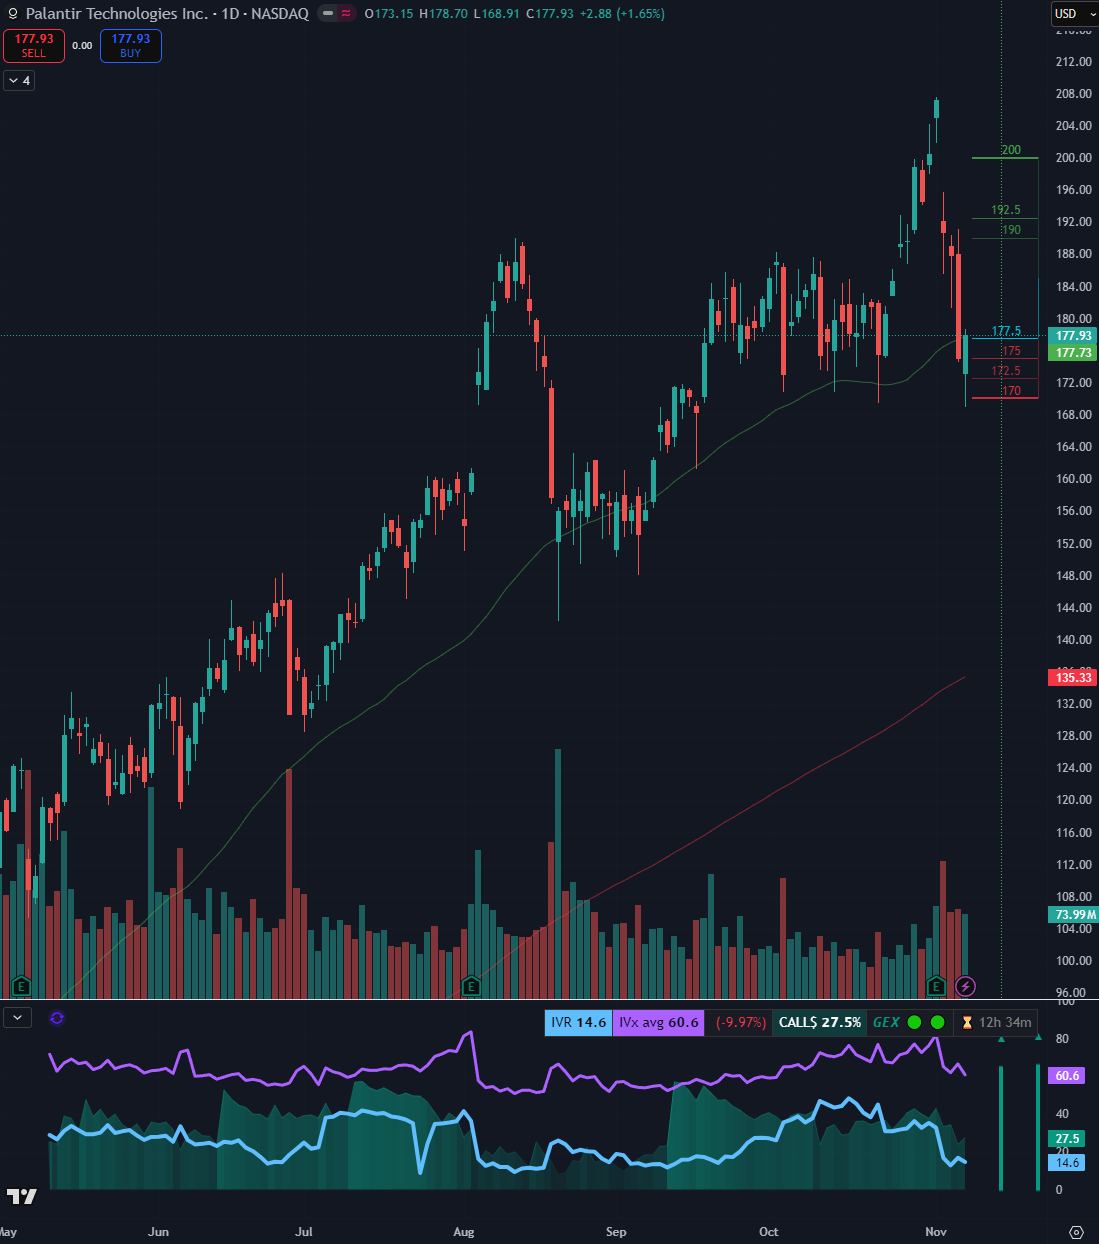Click the Palantir Technologies Inc. symbol title
This screenshot has width=1099, height=1244.
[116, 14]
